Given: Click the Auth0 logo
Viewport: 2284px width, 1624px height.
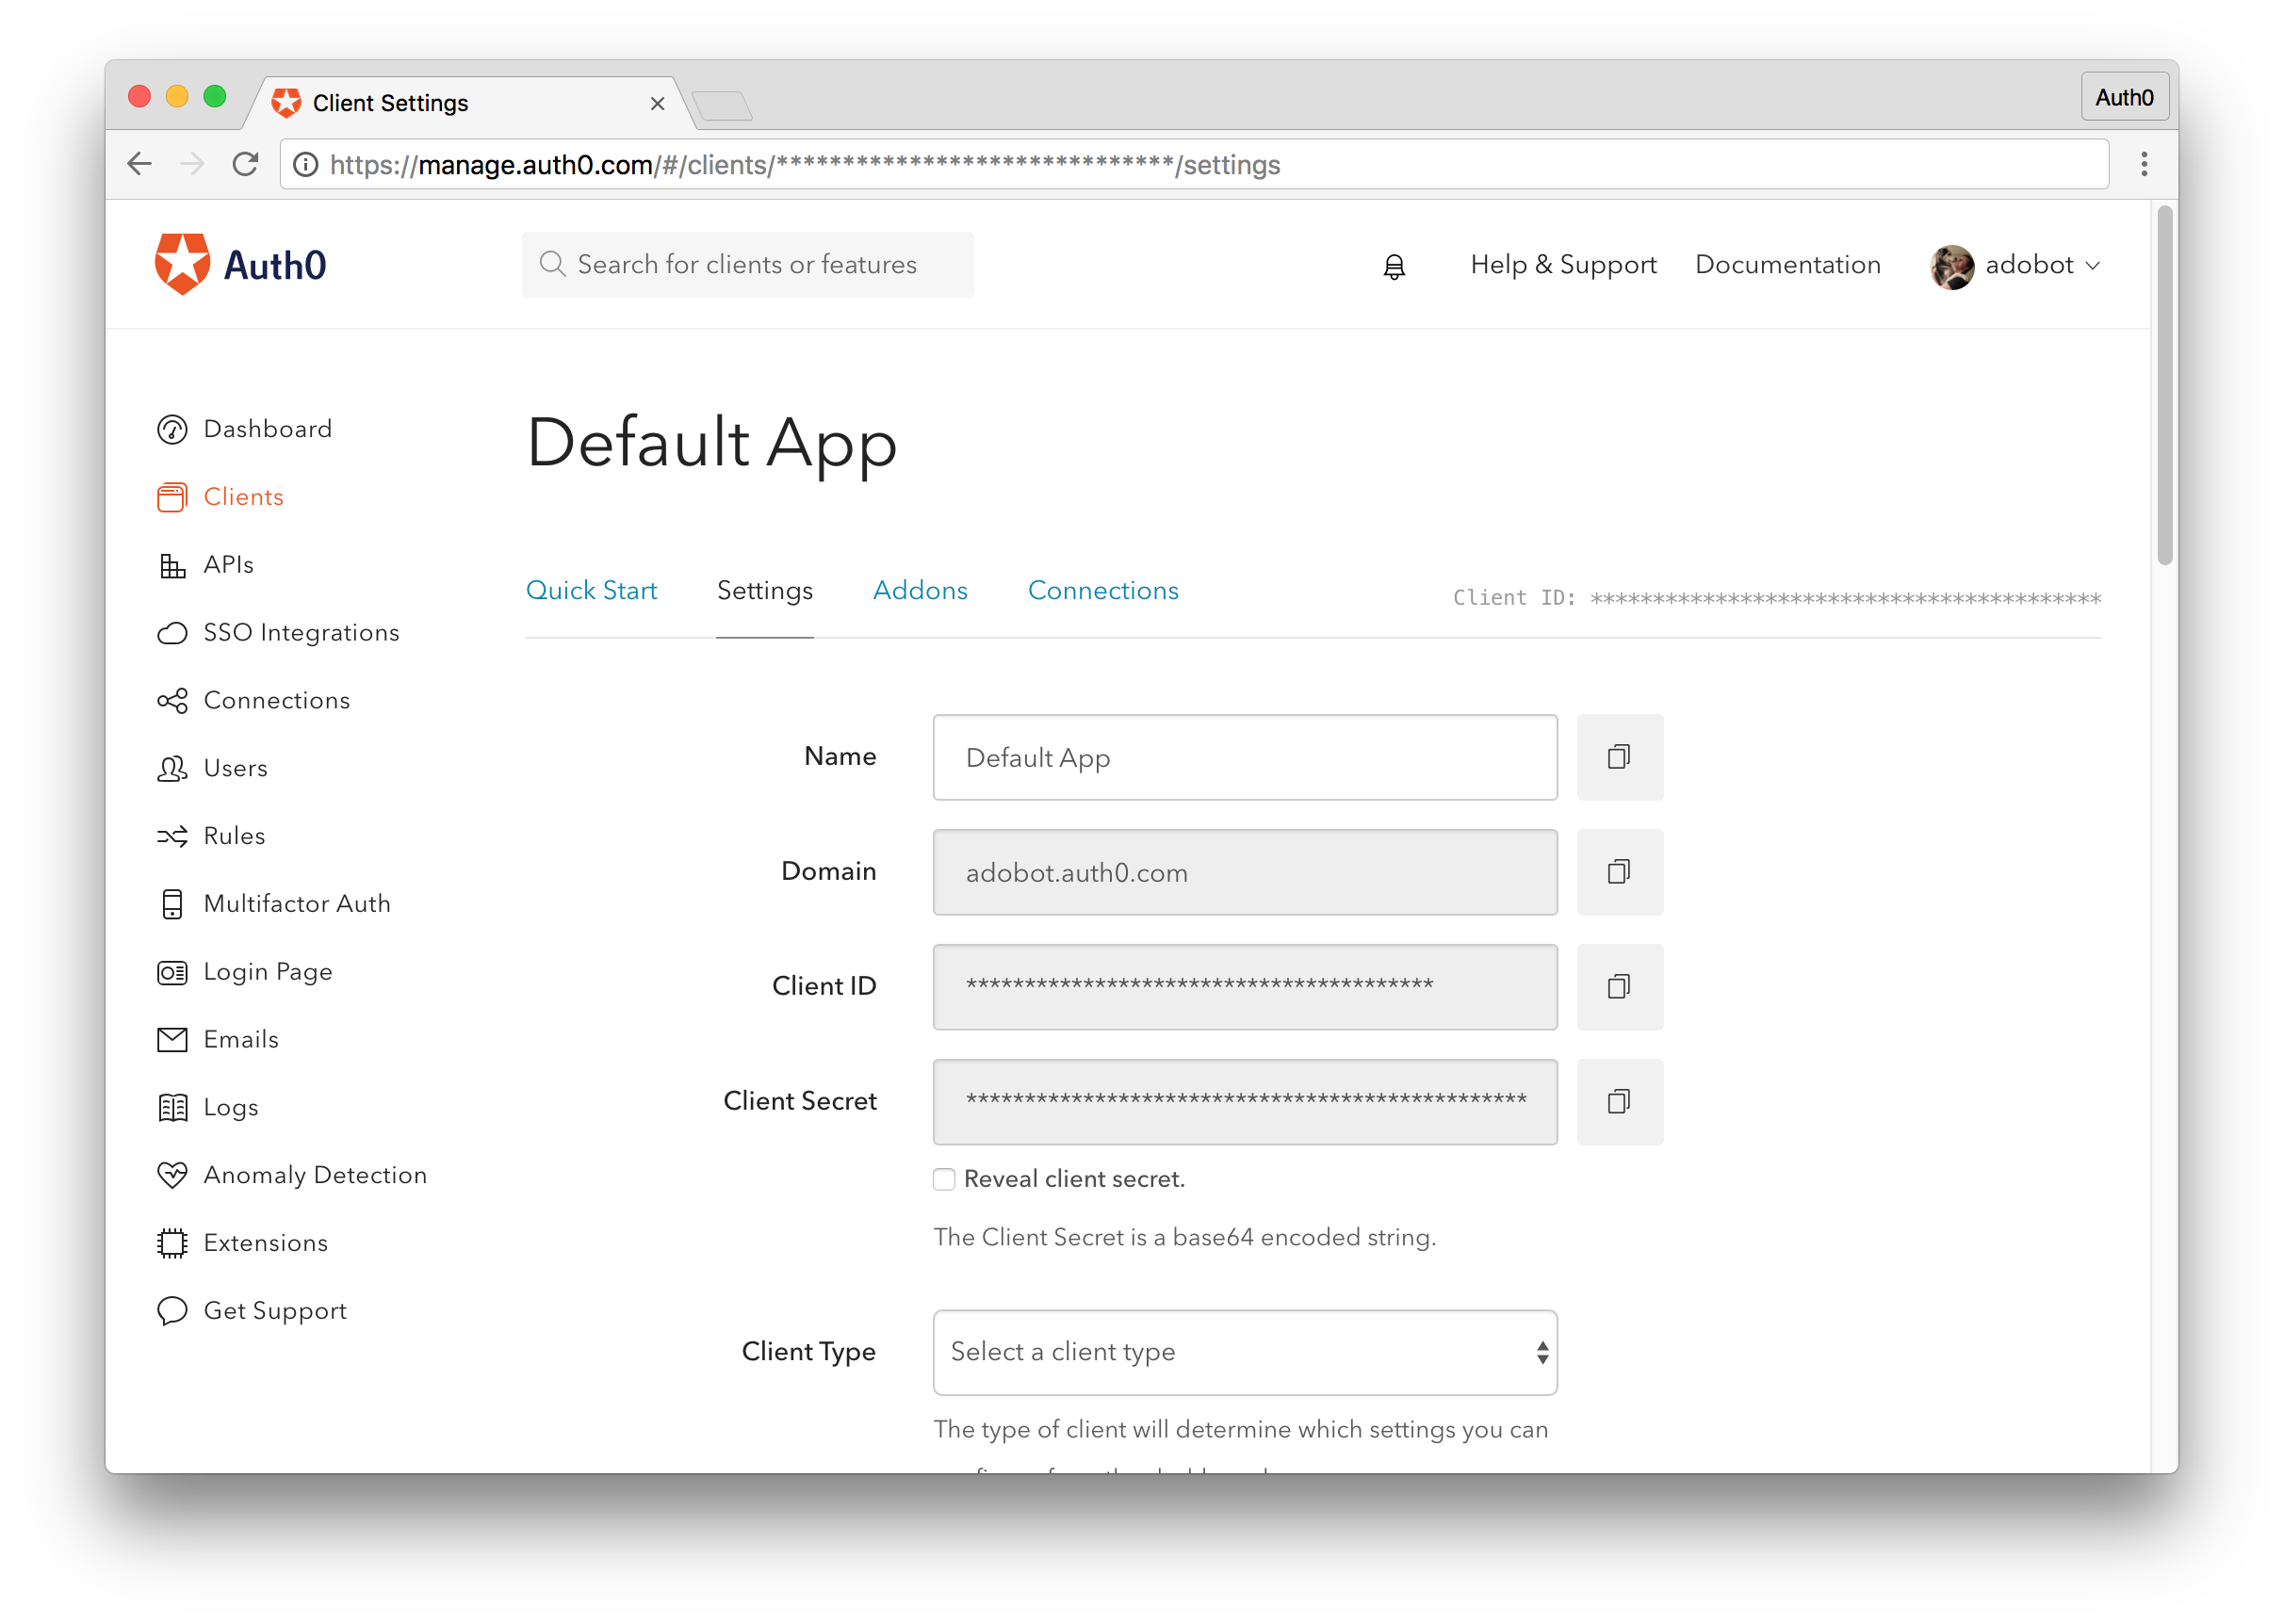Looking at the screenshot, I should [x=241, y=265].
